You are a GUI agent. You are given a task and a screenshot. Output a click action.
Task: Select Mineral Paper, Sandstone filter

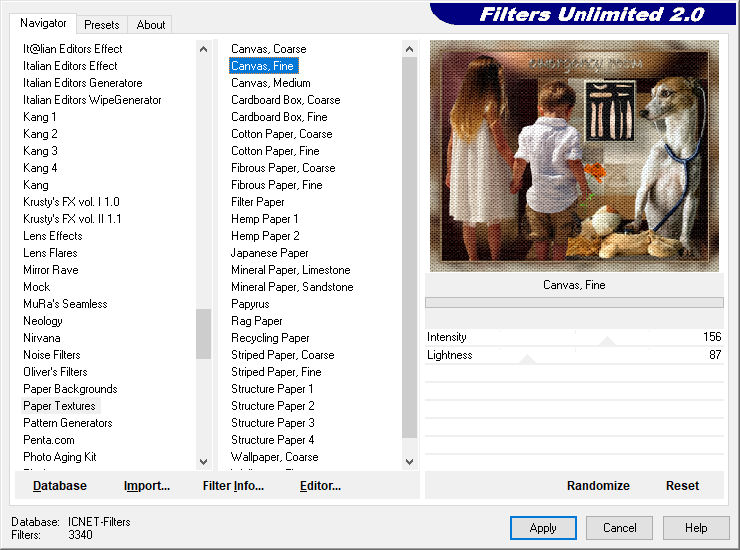click(292, 287)
